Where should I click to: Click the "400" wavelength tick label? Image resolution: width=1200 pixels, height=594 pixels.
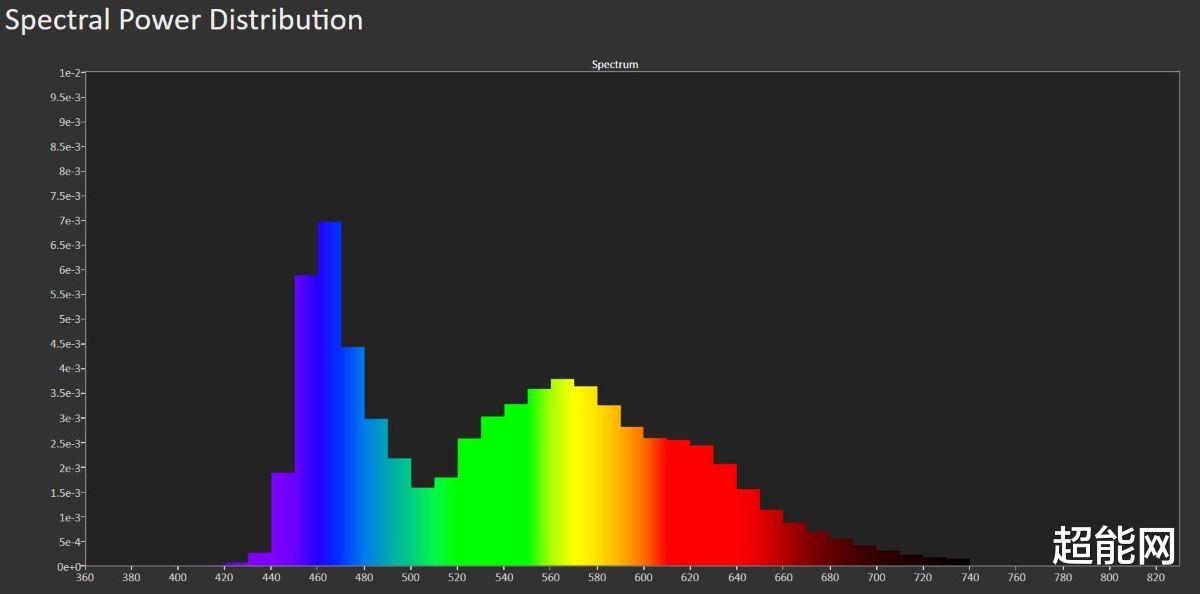(178, 578)
